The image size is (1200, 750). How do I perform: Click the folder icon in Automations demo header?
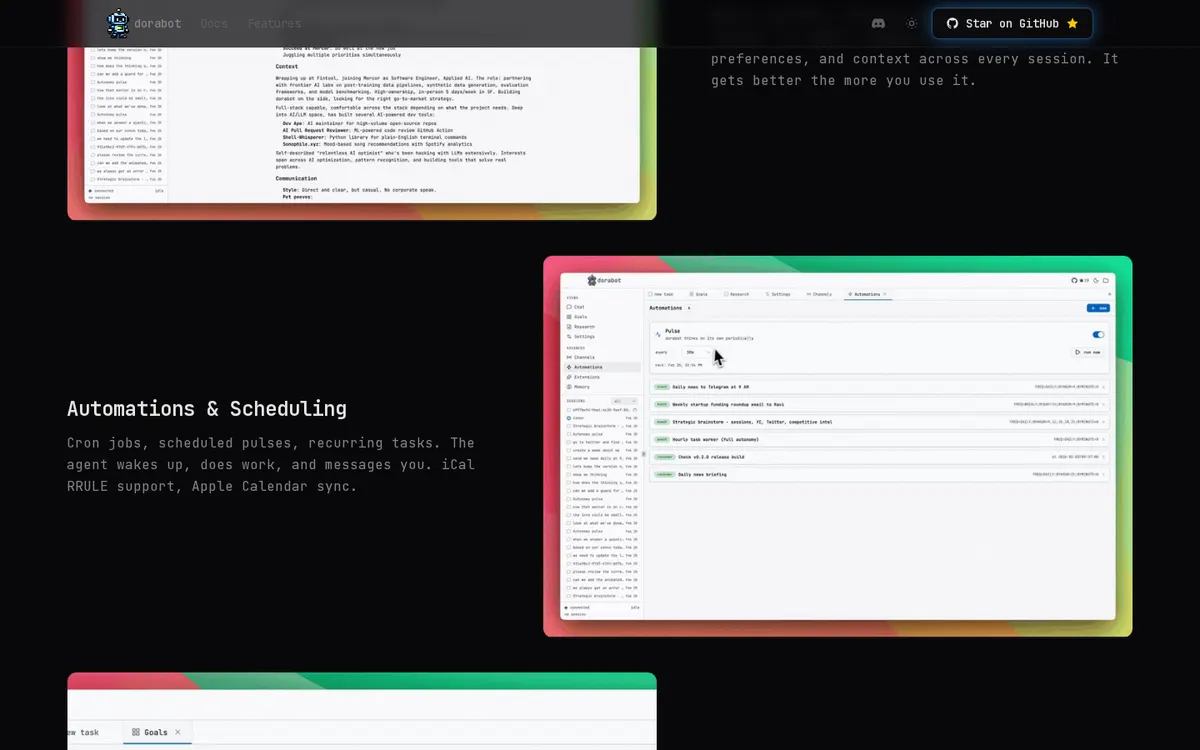point(1106,280)
